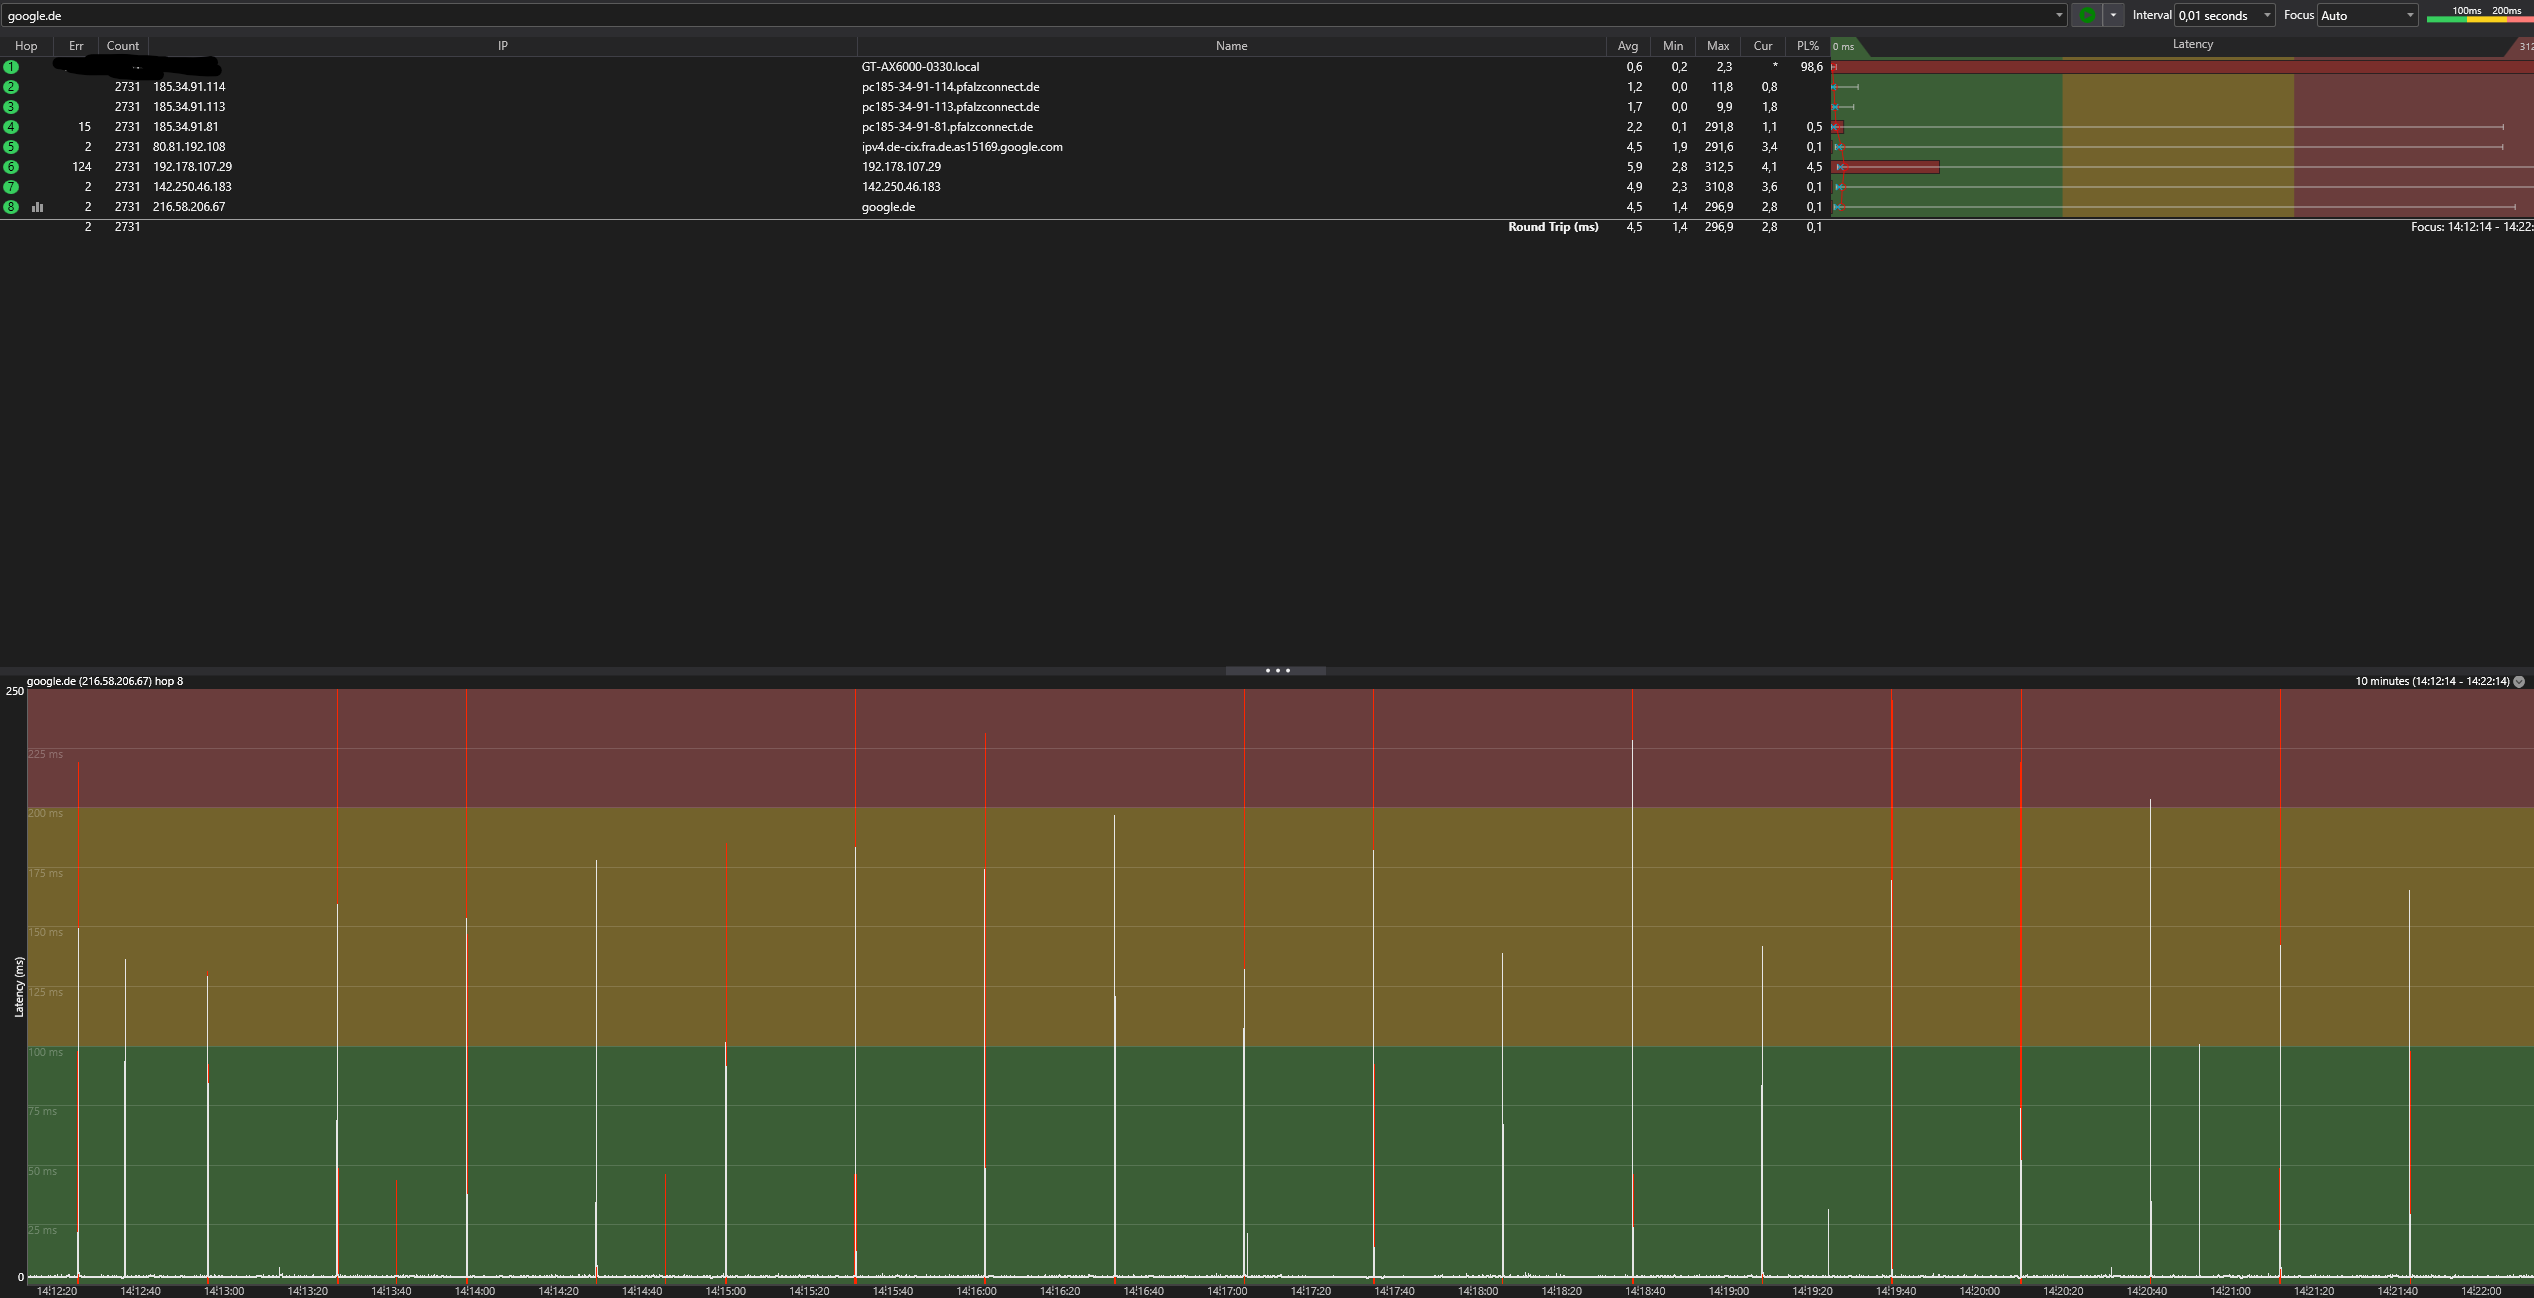
Task: Click the error count 124 on hop 6
Action: click(x=82, y=167)
